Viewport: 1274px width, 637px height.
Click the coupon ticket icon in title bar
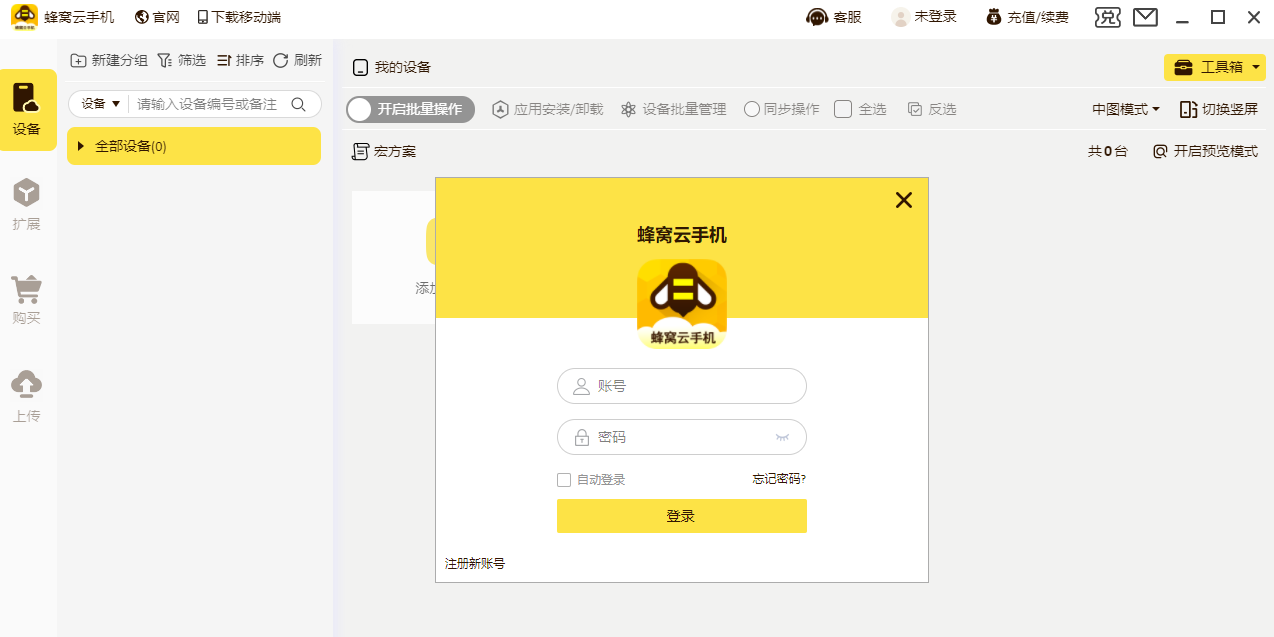click(1108, 17)
